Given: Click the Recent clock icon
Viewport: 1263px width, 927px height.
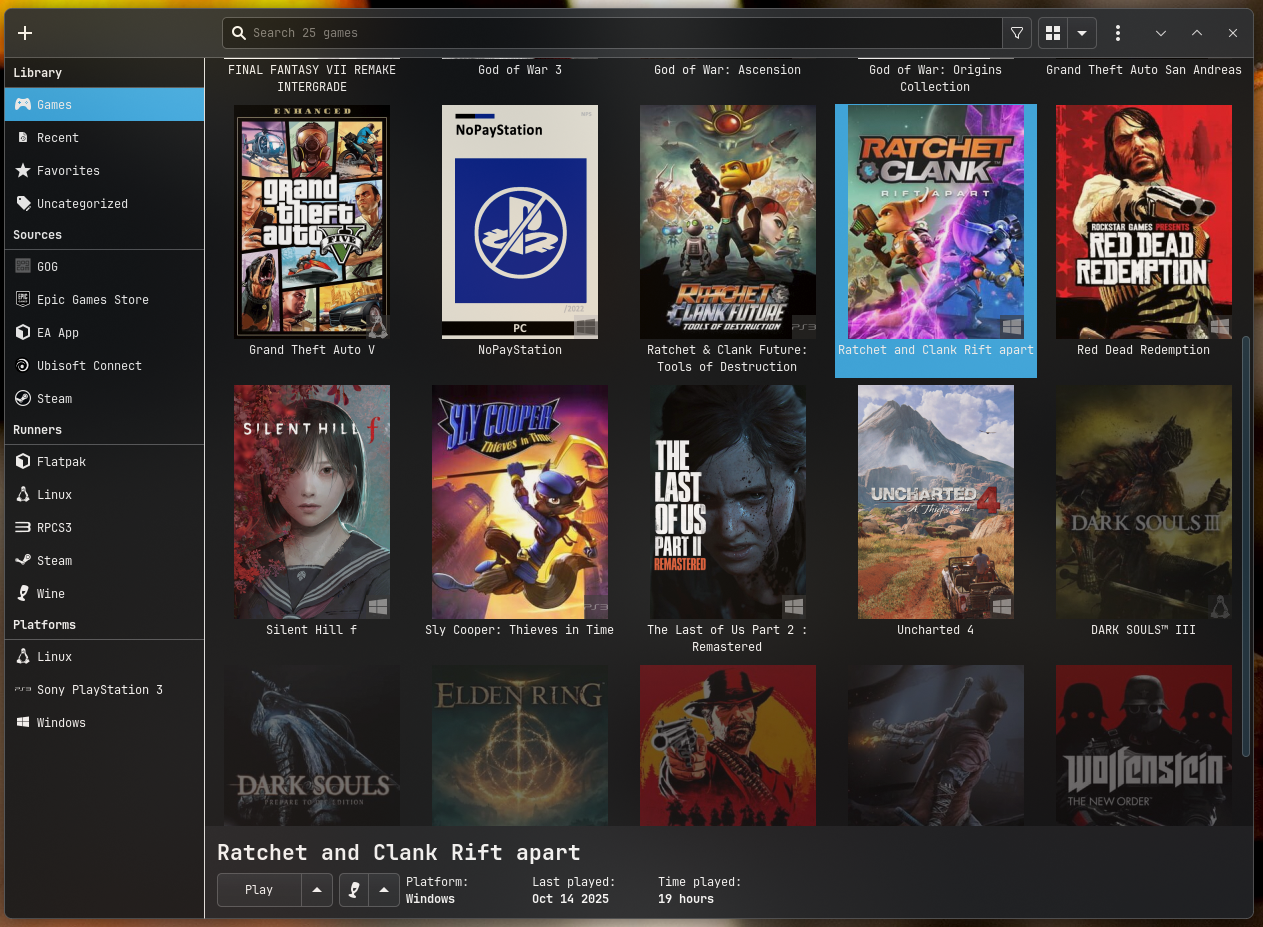Looking at the screenshot, I should (x=23, y=137).
